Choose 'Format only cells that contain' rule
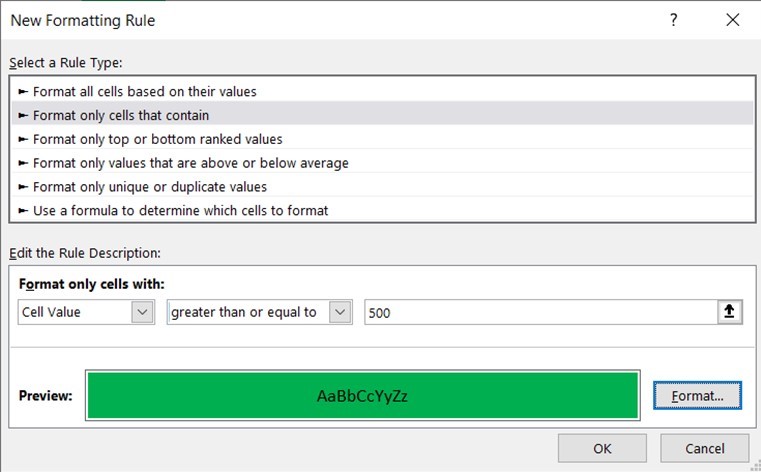This screenshot has width=761, height=472. 121,115
